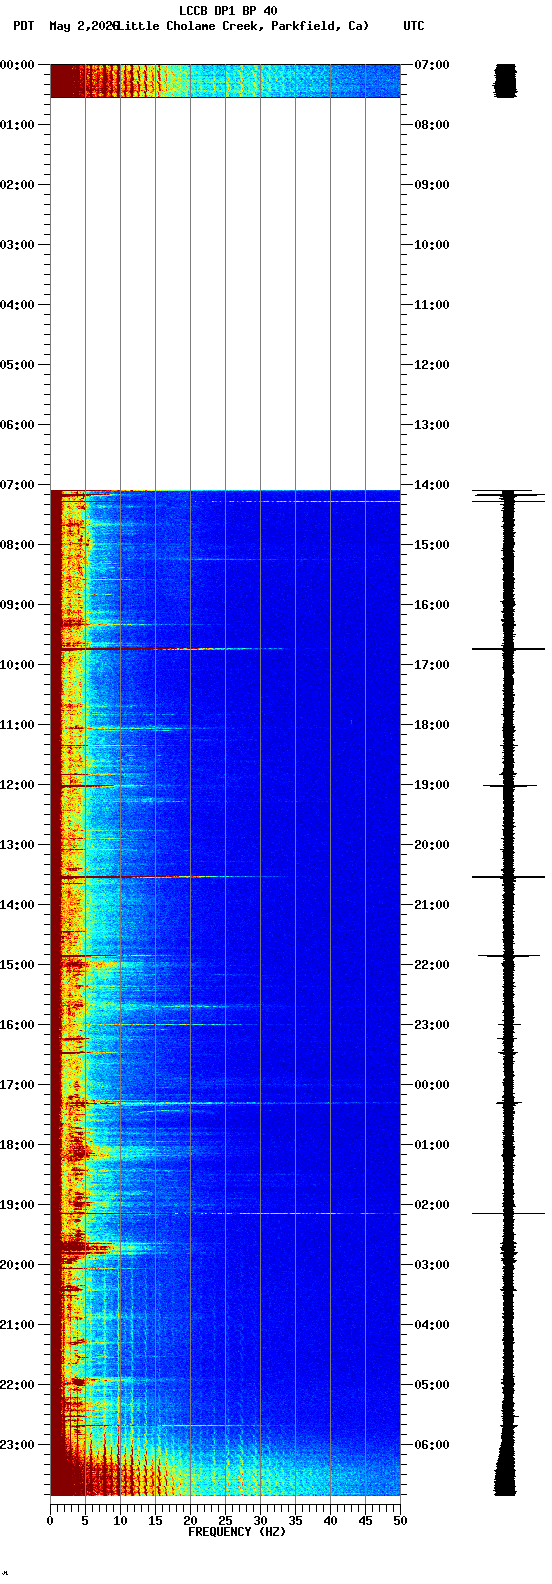
Task: Click the "01:00" label on the UTC axis
Action: coord(431,1145)
